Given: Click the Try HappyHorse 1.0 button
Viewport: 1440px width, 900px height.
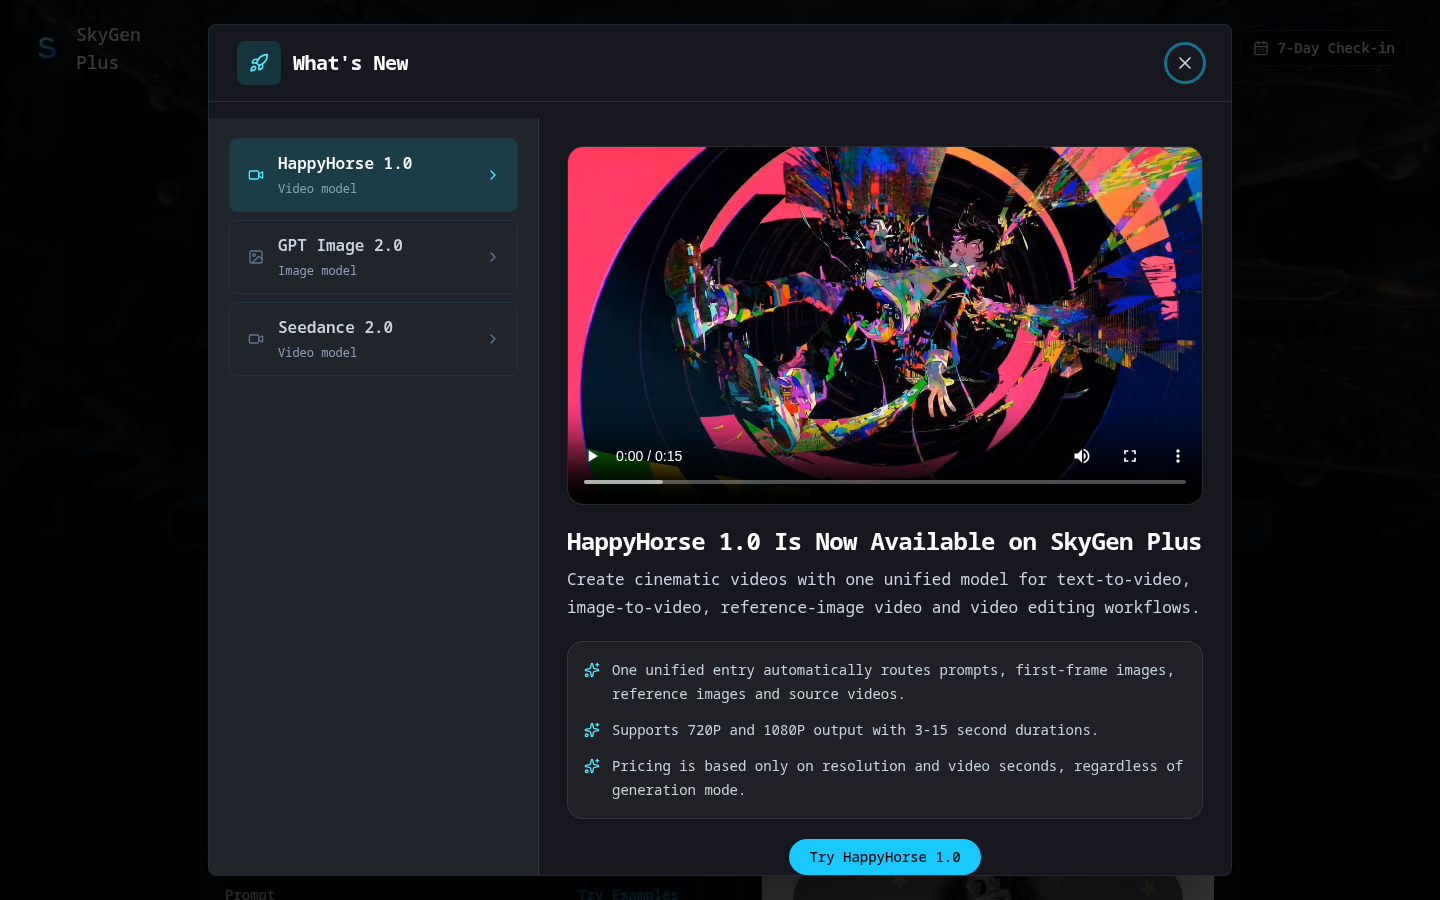Looking at the screenshot, I should click(885, 857).
